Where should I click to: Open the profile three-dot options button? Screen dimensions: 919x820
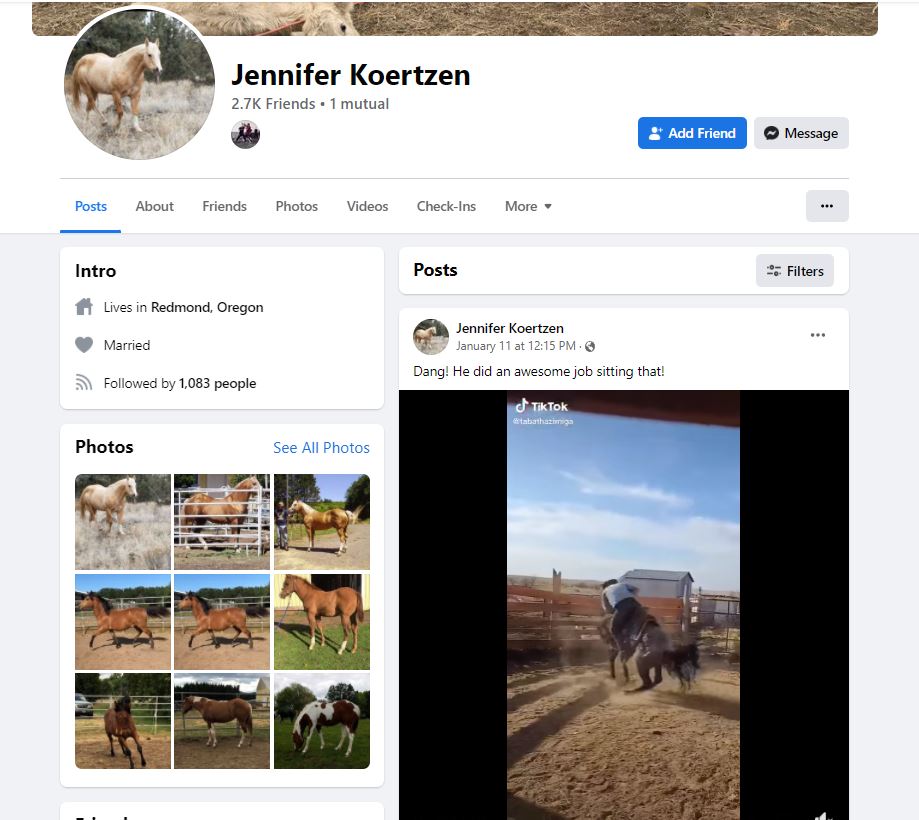(826, 206)
